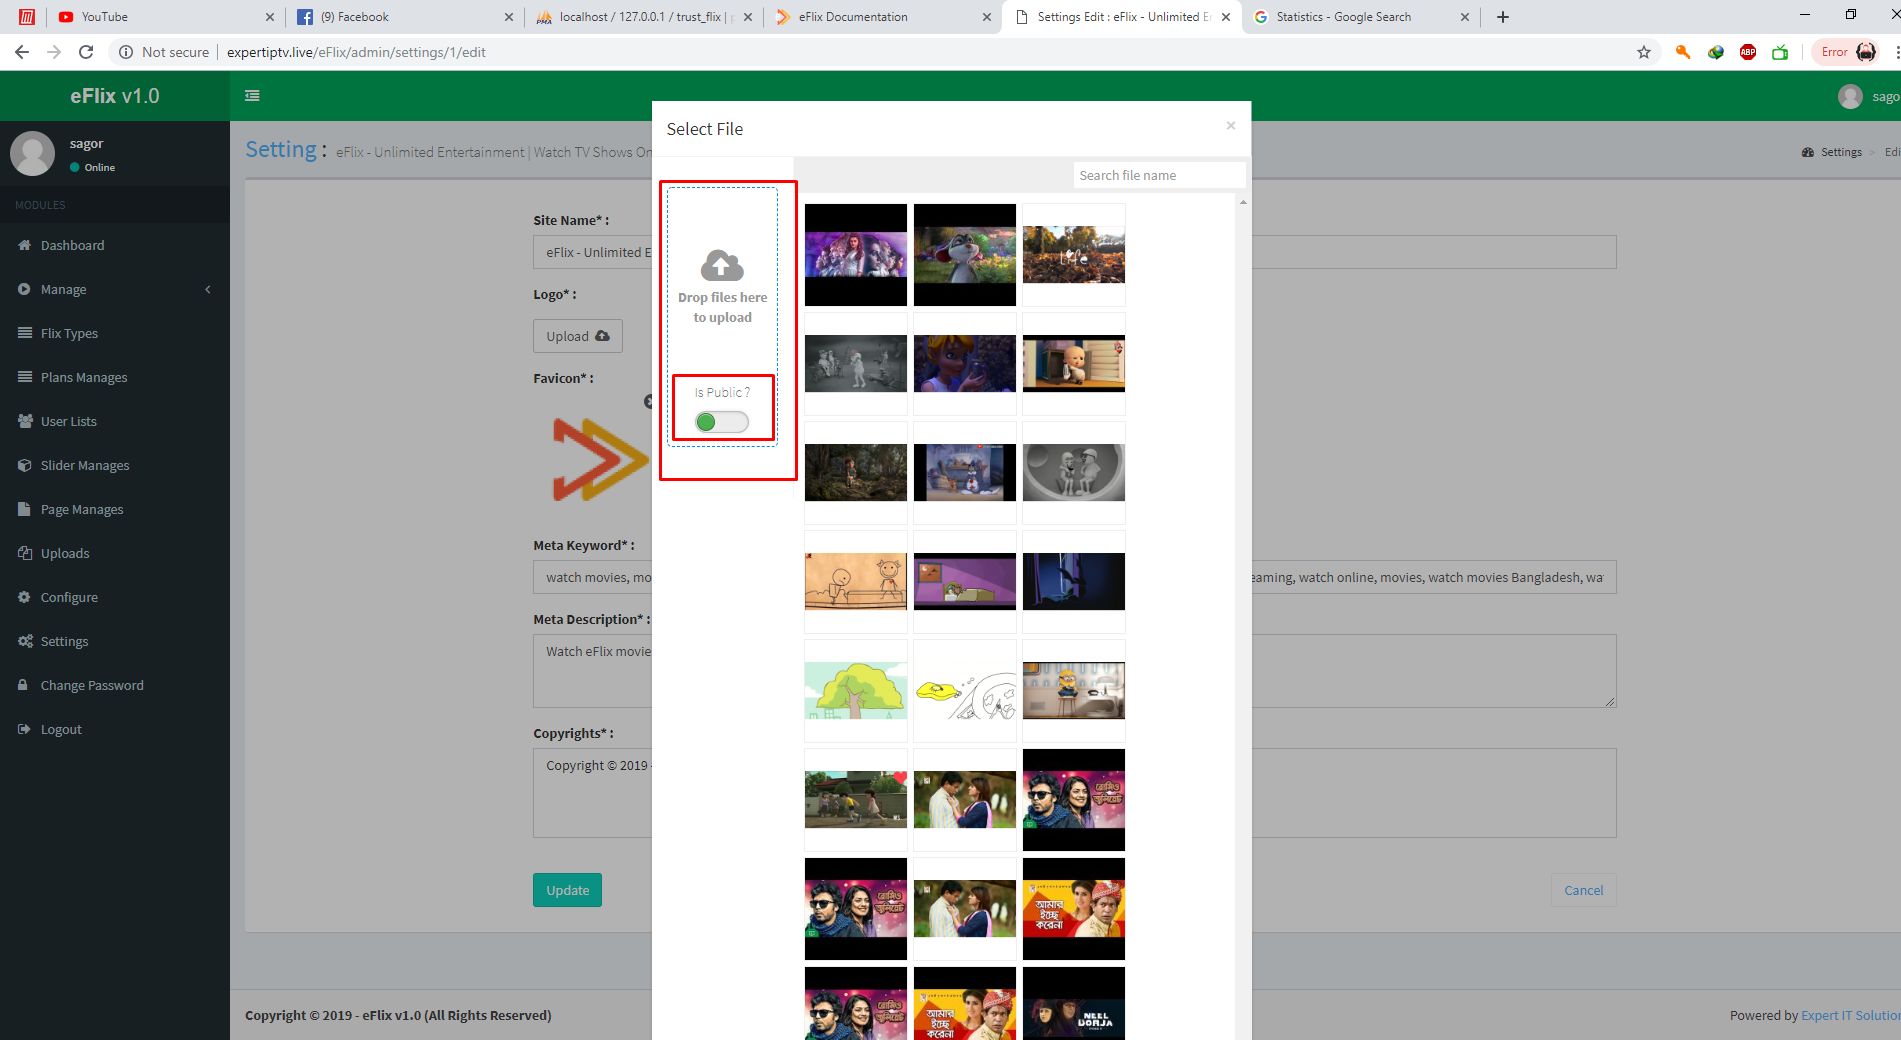Switch to the eFlix Documentation tab
The image size is (1901, 1040).
(853, 17)
